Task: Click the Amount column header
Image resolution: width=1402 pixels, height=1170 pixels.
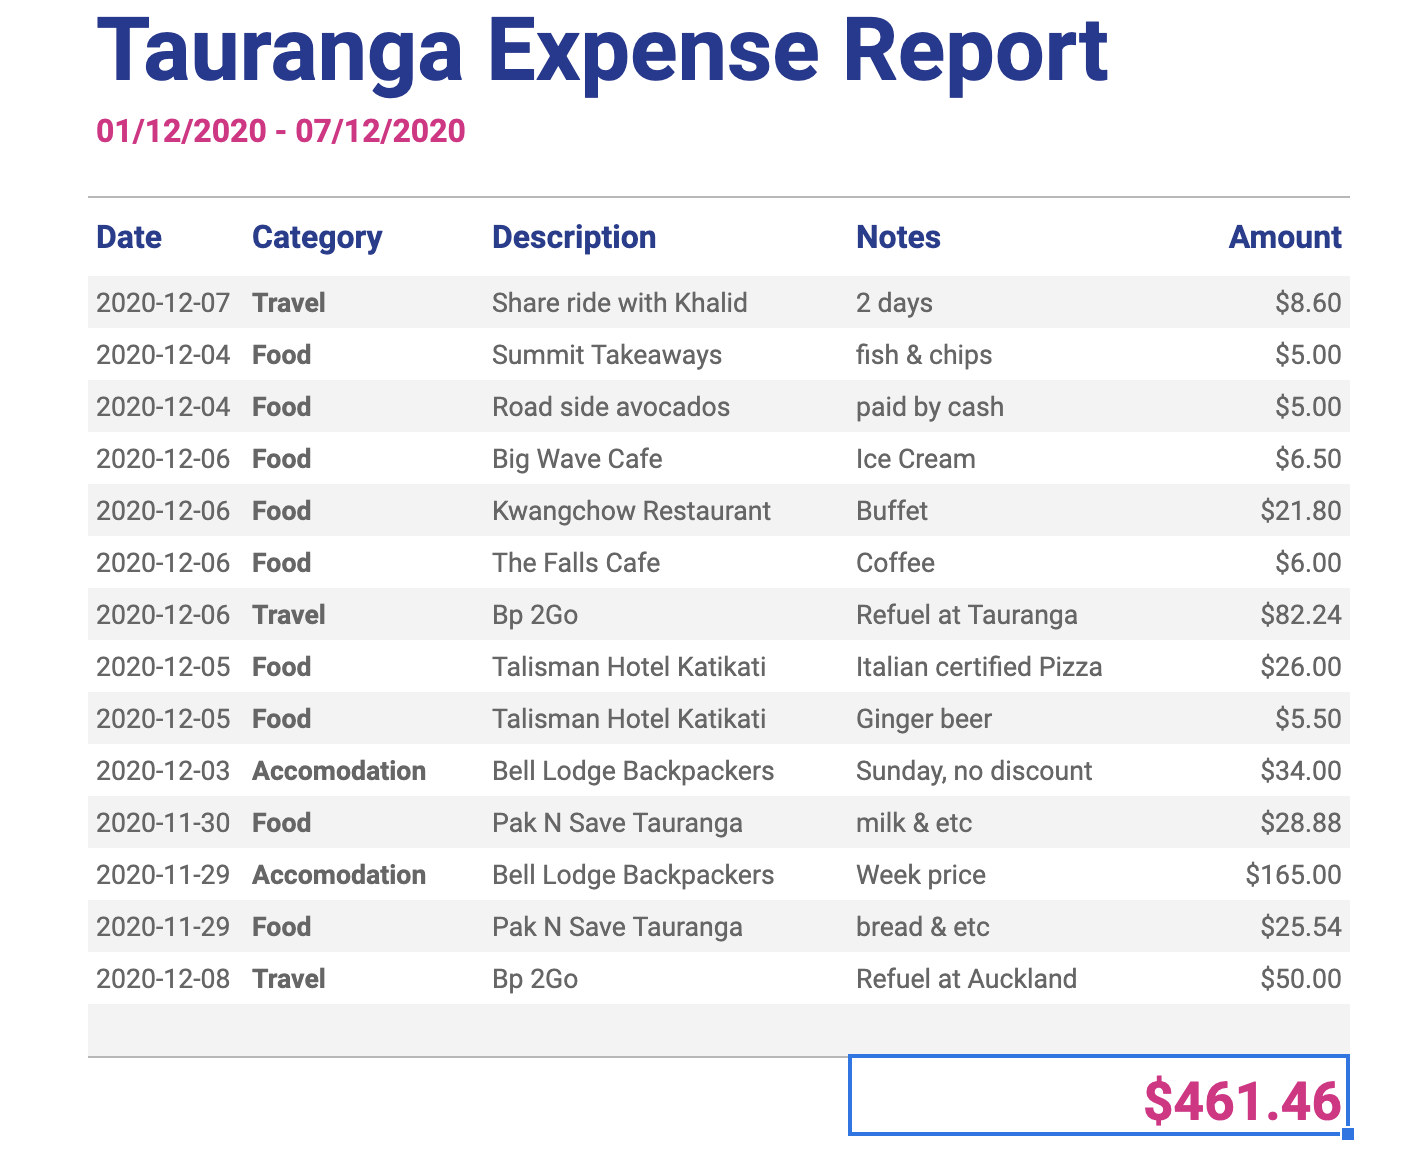Action: (x=1284, y=237)
